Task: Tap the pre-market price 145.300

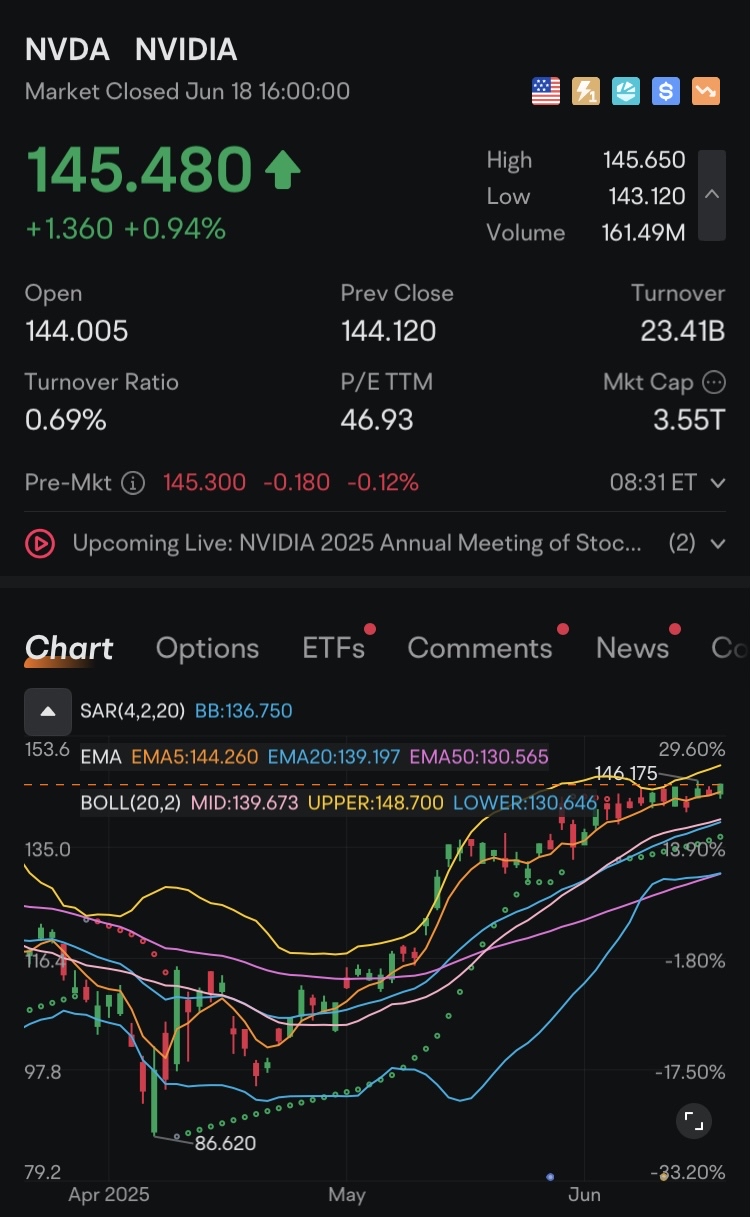Action: point(204,483)
